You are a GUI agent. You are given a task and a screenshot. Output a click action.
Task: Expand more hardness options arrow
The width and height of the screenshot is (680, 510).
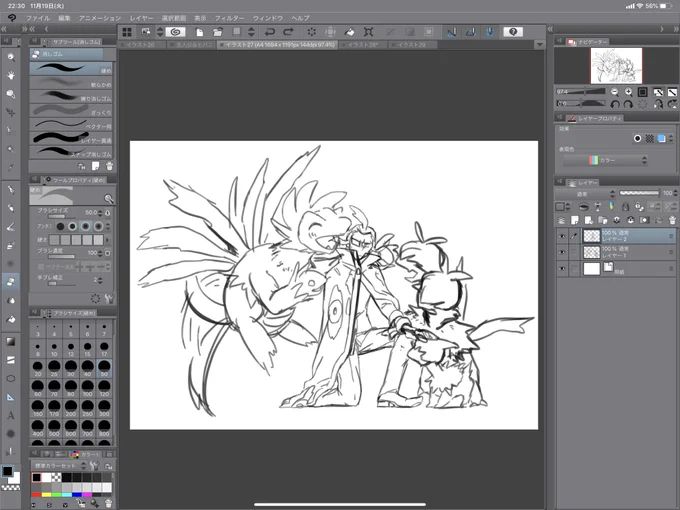click(x=108, y=240)
